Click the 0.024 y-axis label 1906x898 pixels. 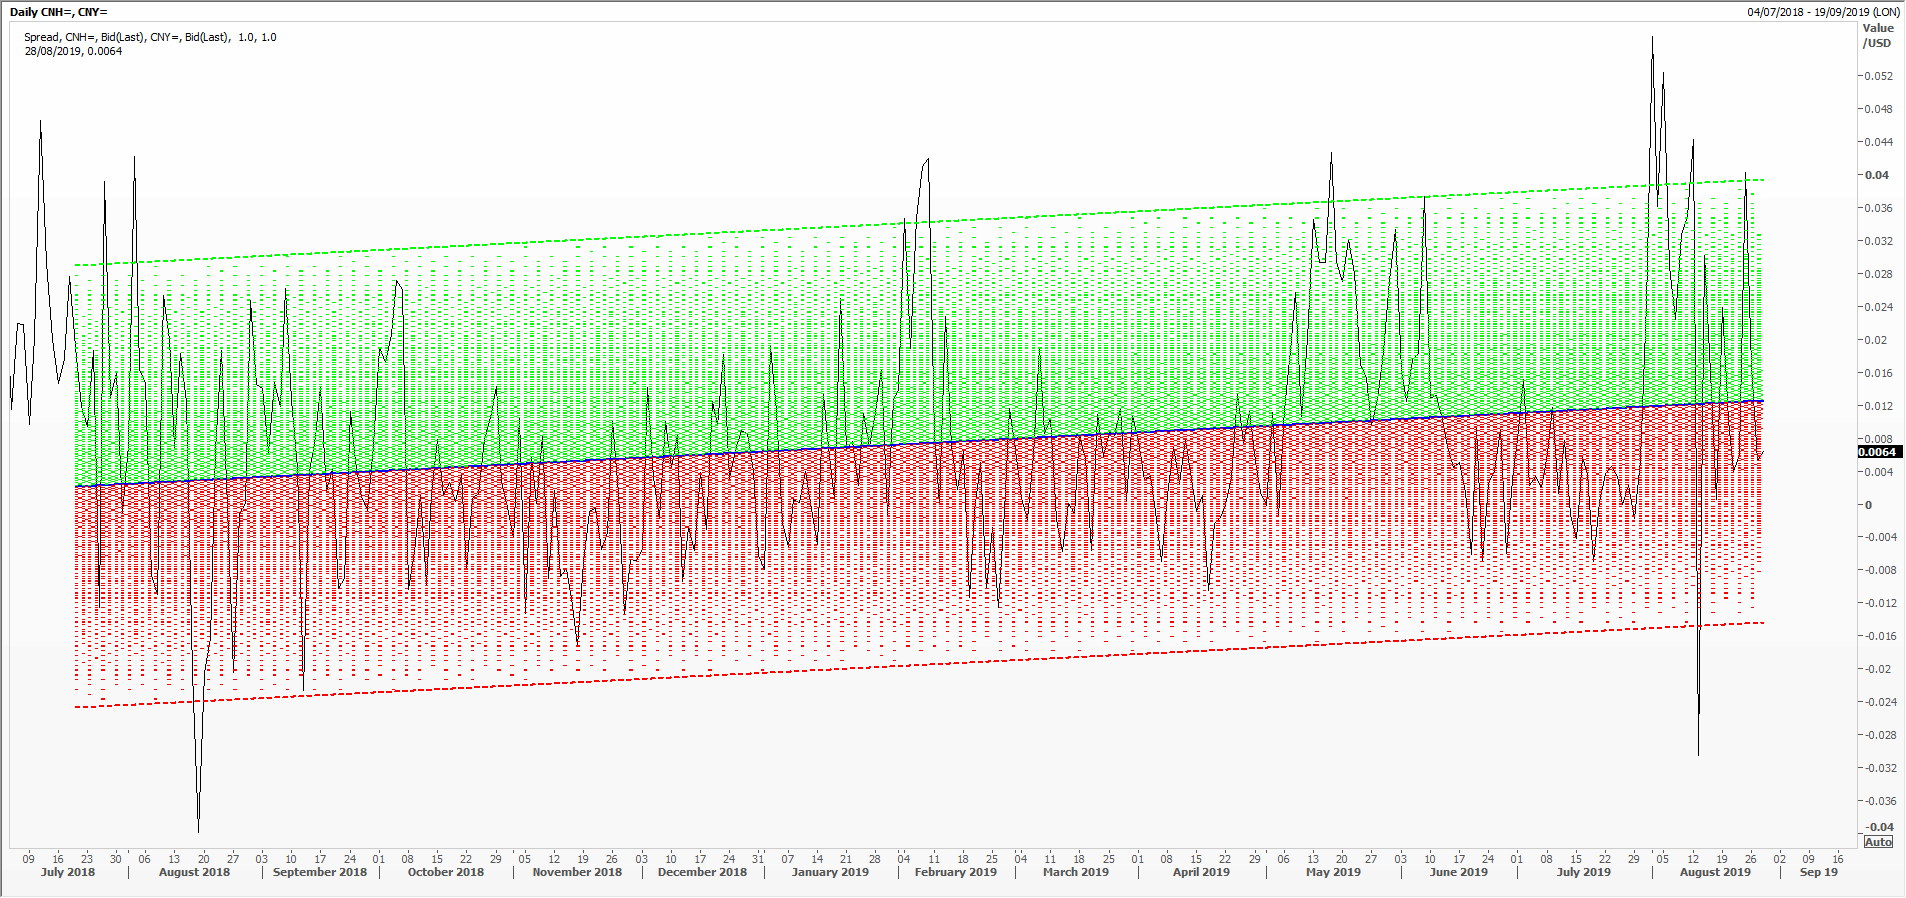1877,307
